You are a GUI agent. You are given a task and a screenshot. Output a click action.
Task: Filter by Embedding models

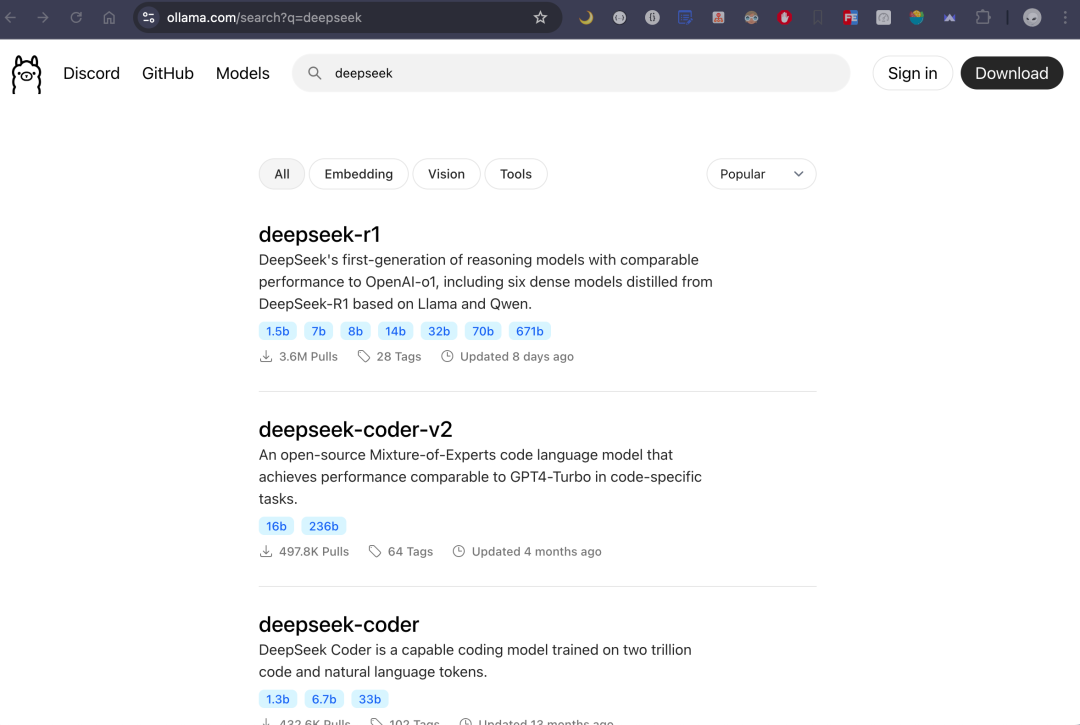click(358, 174)
